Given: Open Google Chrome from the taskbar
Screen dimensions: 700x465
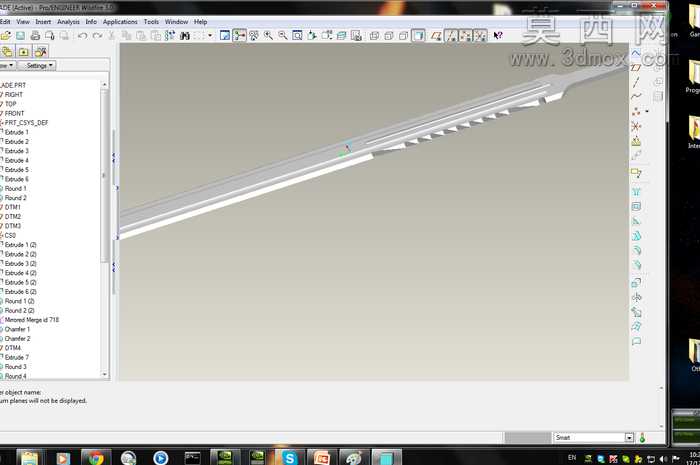Looking at the screenshot, I should (x=96, y=458).
